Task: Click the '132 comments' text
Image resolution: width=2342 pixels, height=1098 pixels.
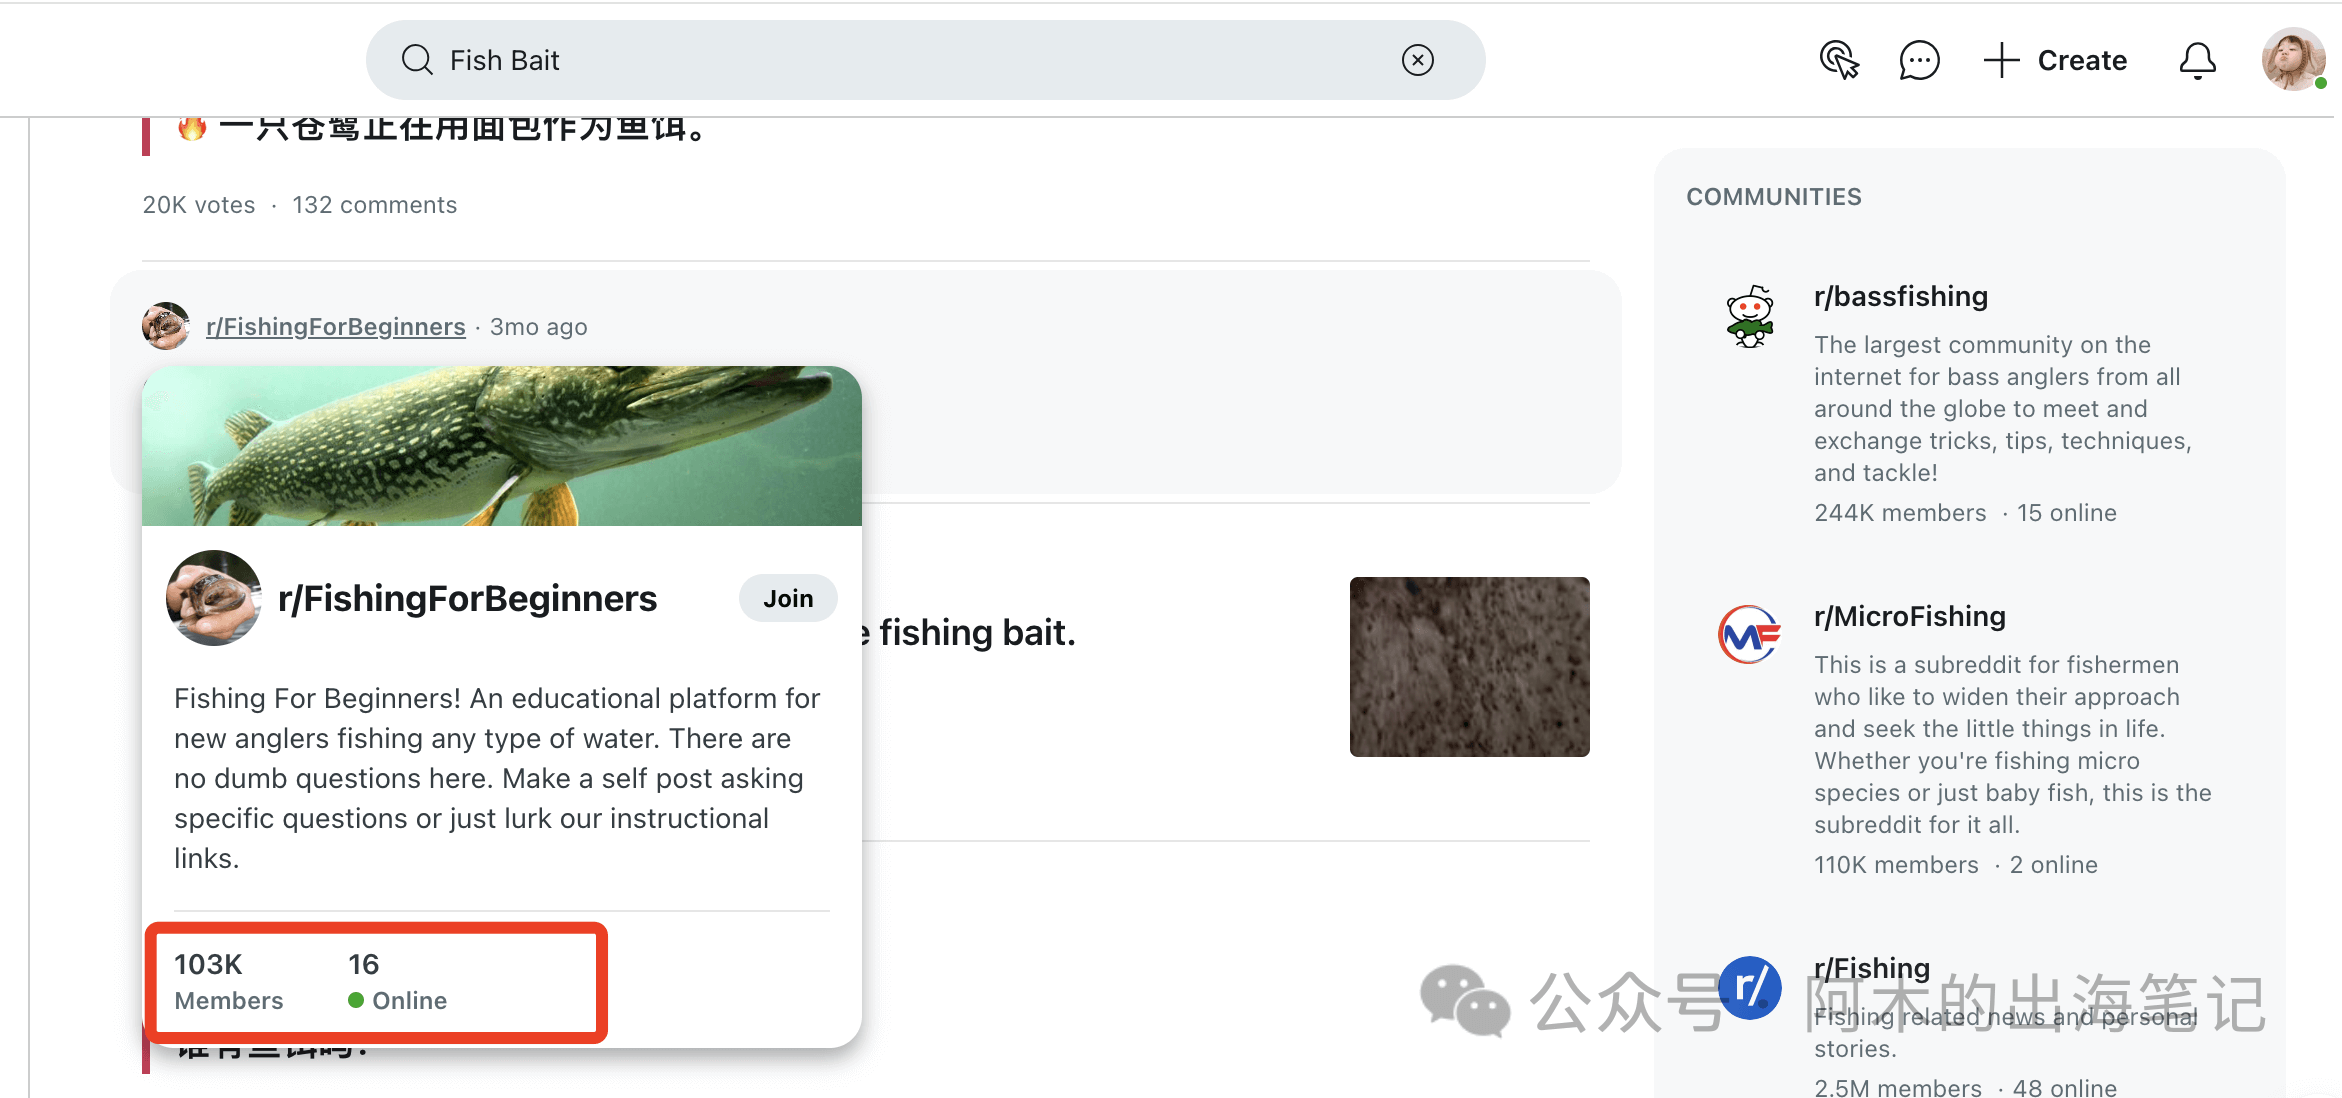Action: (374, 205)
